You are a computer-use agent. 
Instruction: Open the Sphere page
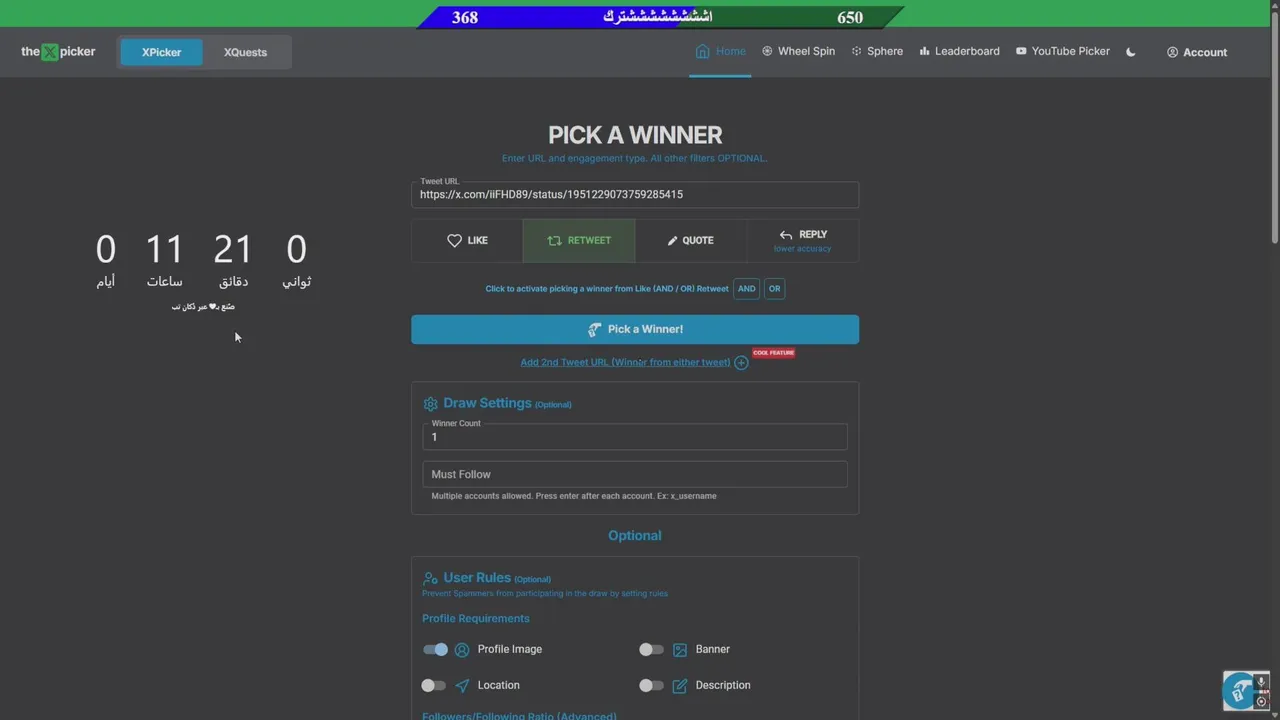coord(877,51)
